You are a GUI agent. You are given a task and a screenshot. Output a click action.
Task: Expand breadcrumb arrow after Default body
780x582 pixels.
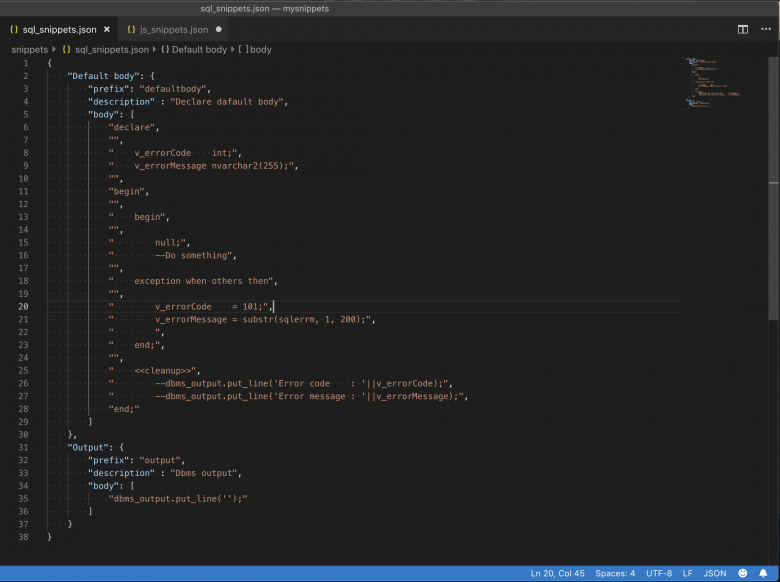[232, 49]
